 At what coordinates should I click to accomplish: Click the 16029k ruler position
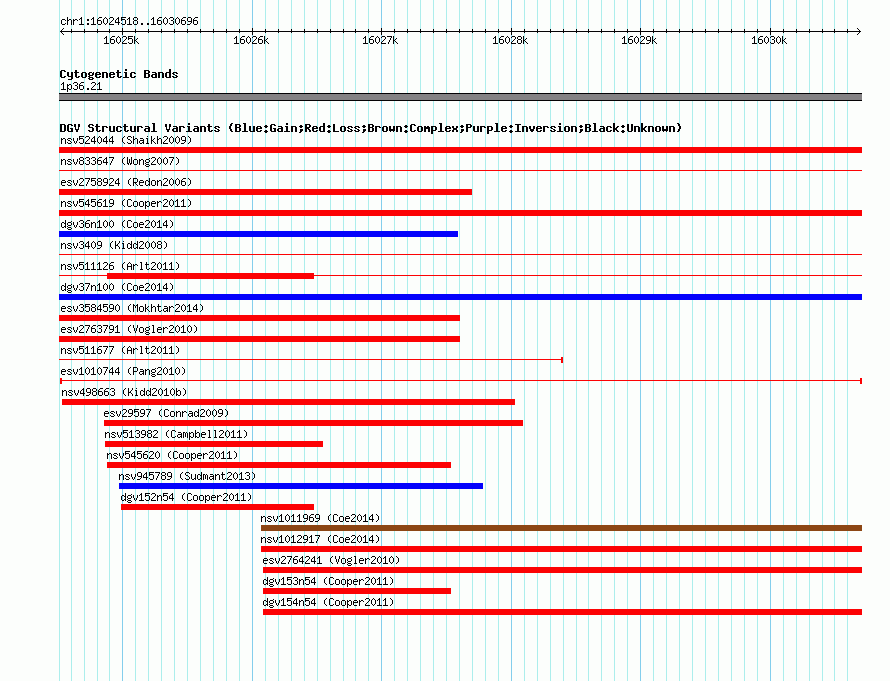(x=639, y=40)
